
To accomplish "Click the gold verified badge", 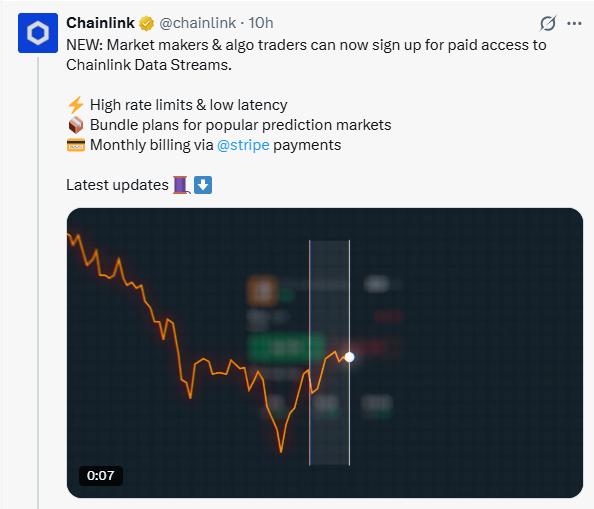I will pyautogui.click(x=147, y=23).
